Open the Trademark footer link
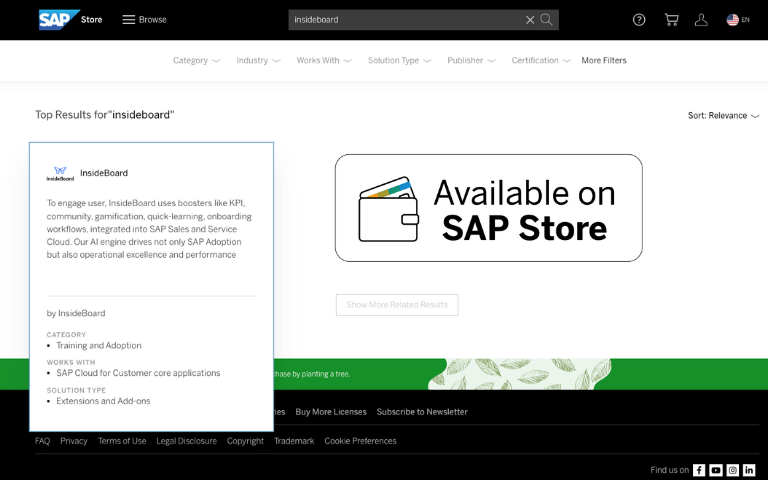This screenshot has height=480, width=768. click(x=294, y=441)
